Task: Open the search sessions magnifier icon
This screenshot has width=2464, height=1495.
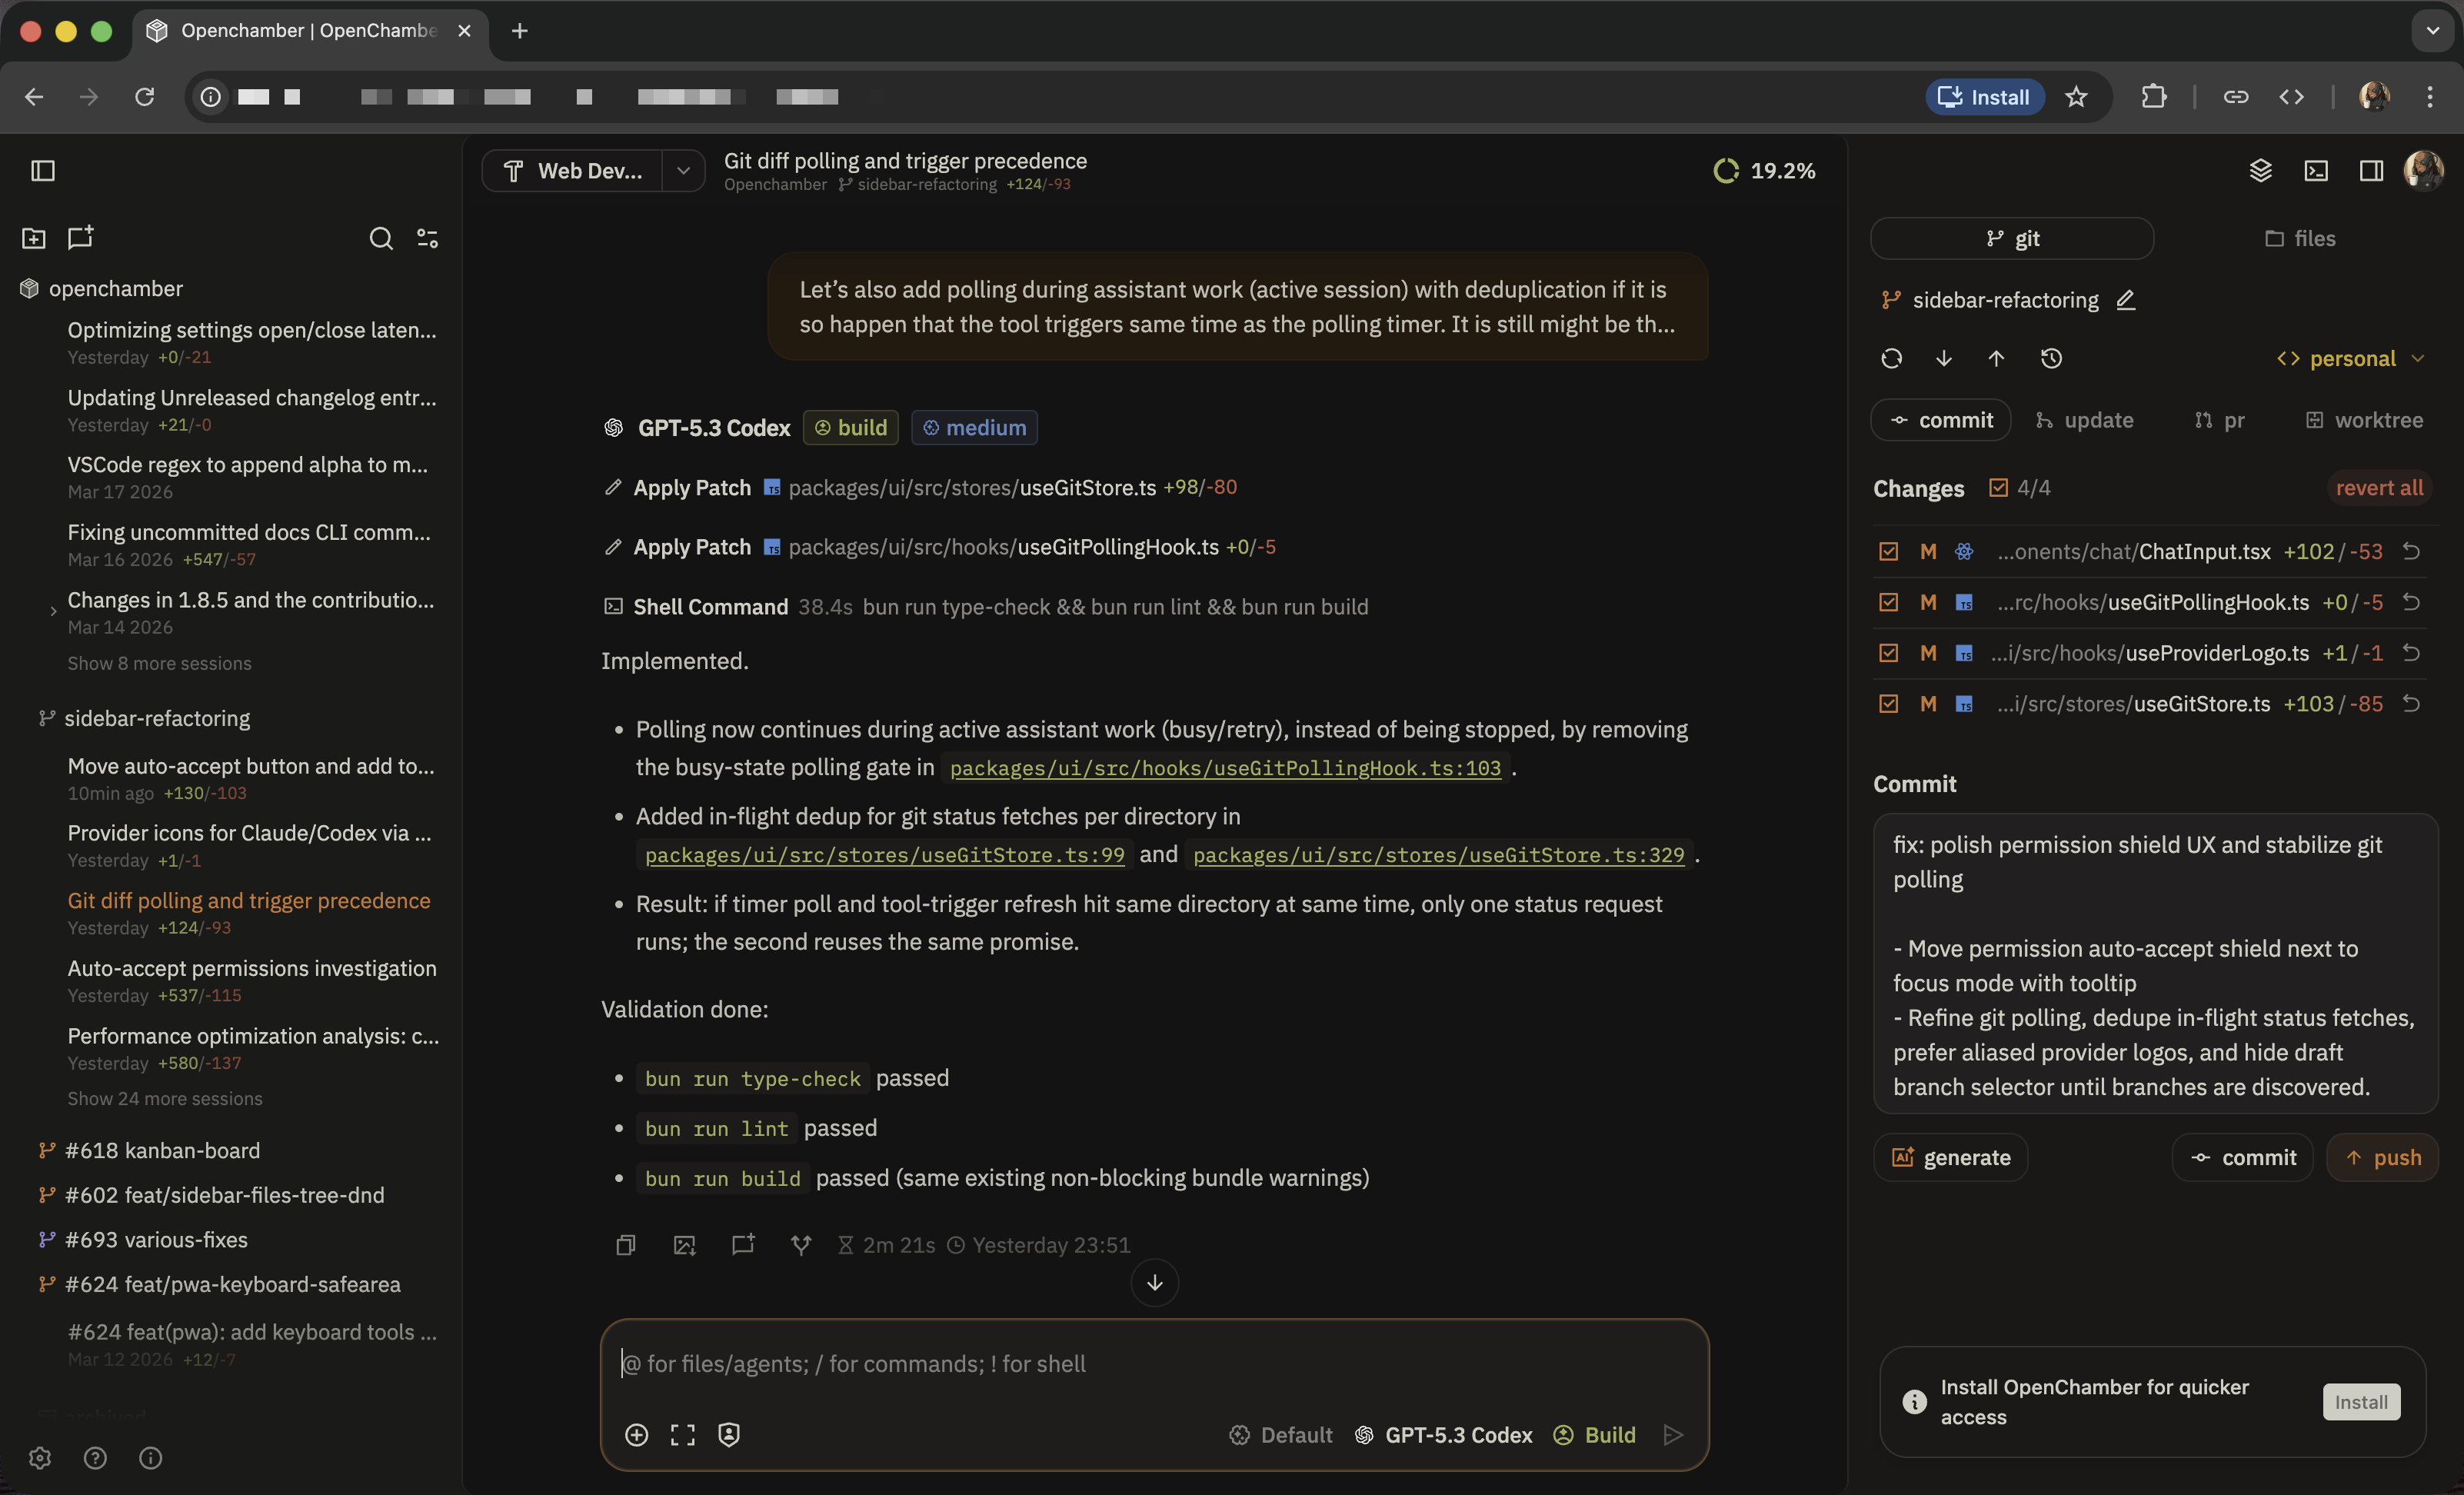Action: 380,238
